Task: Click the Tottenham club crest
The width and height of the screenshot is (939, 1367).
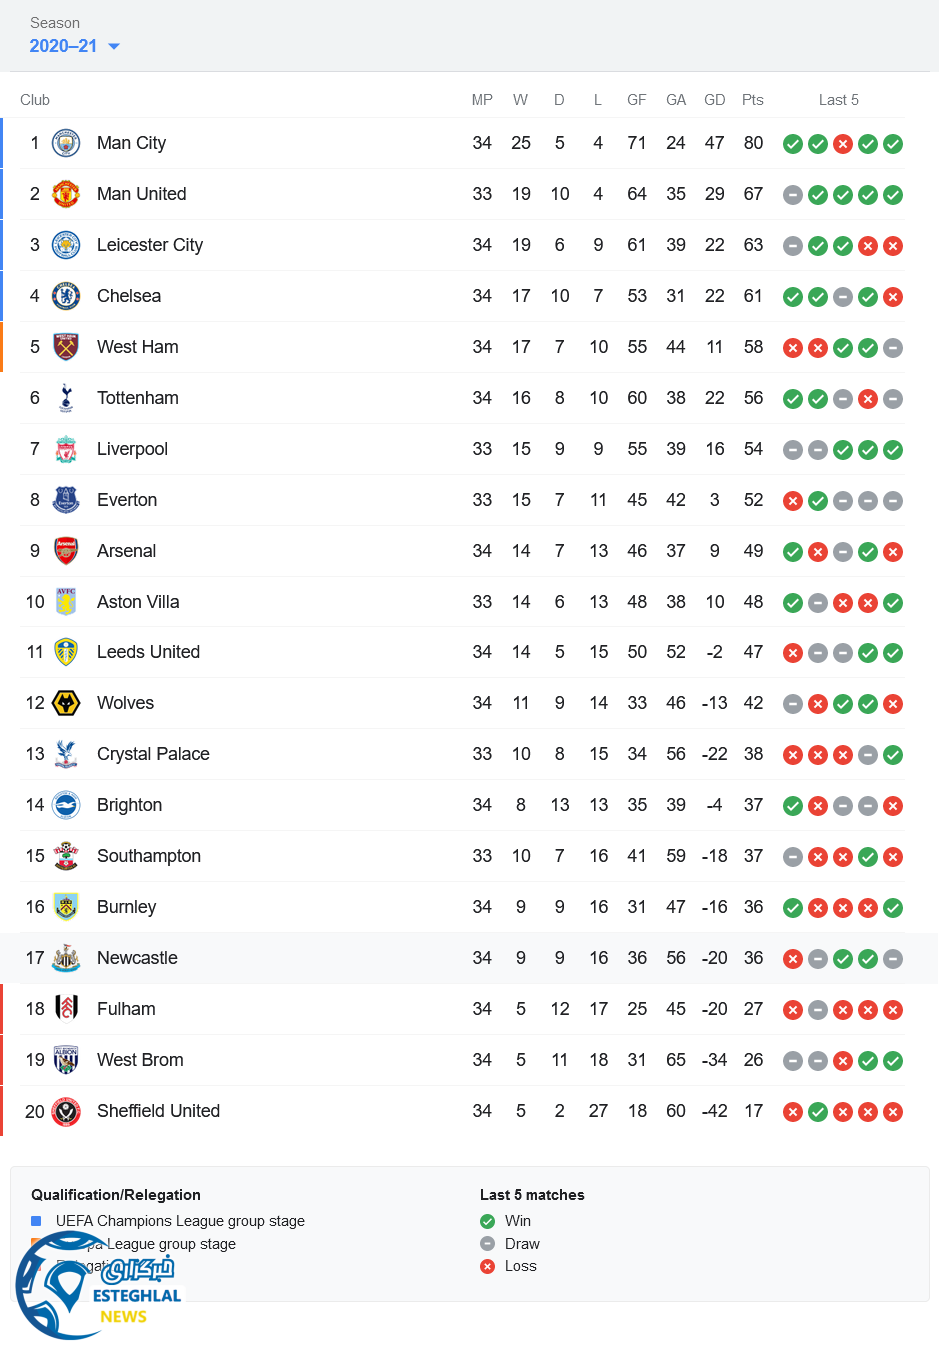Action: (66, 398)
